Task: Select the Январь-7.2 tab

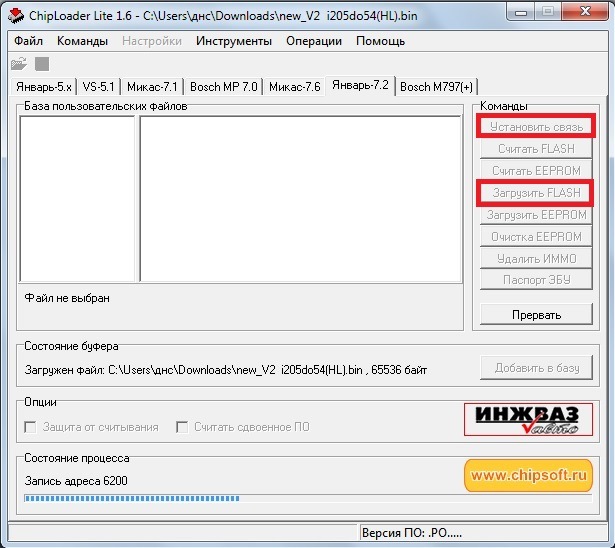Action: 360,85
